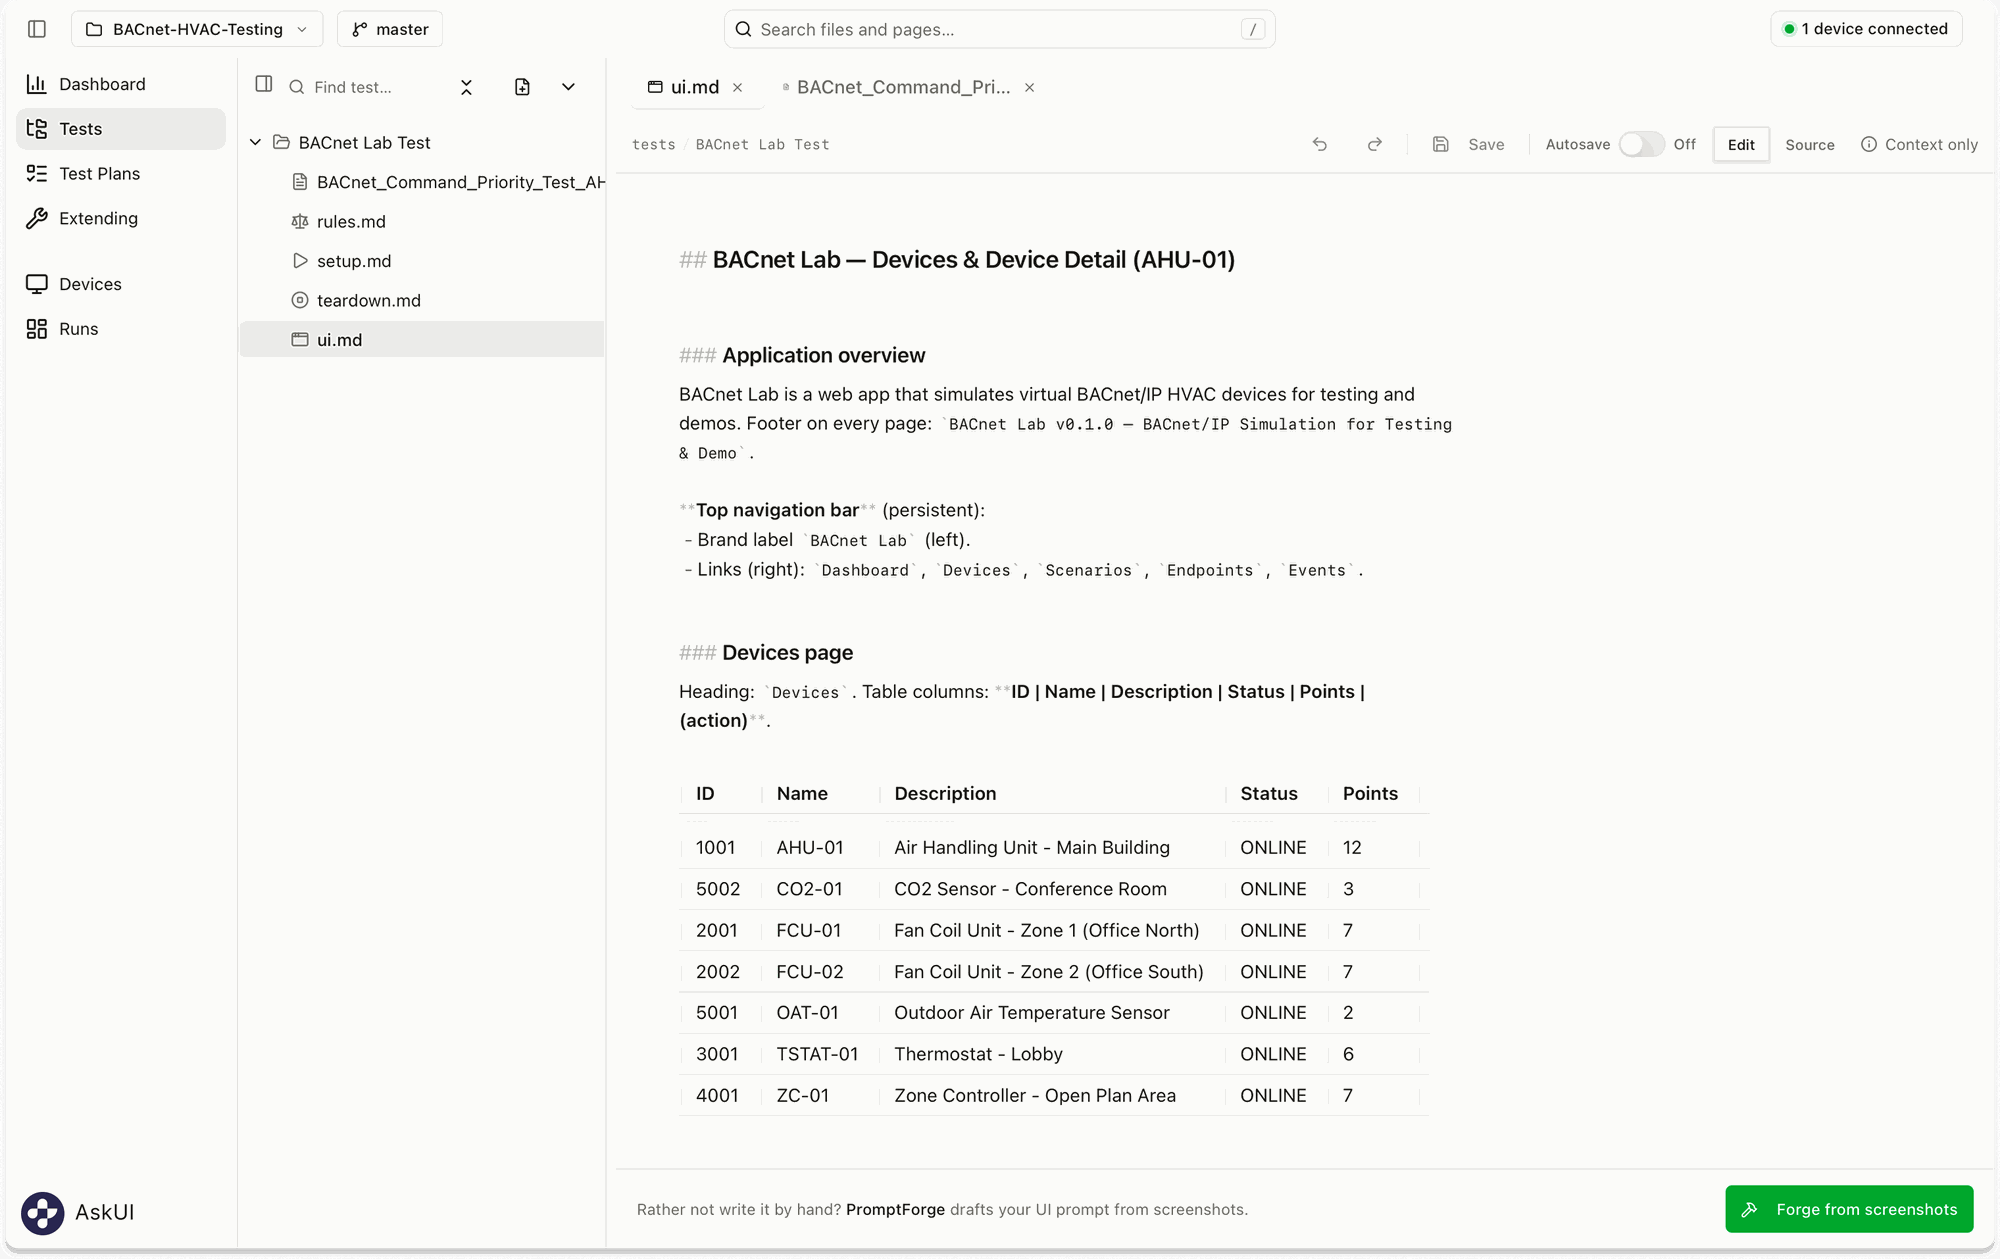Close the ui.md tab
Viewport: 2000px width, 1259px height.
(x=738, y=87)
